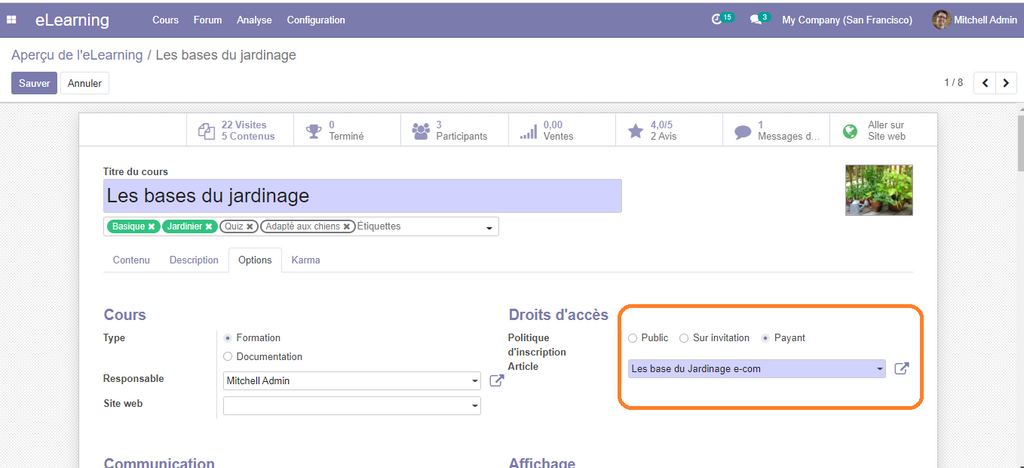Open external link next to Responsable field
Image resolution: width=1024 pixels, height=468 pixels.
[497, 380]
